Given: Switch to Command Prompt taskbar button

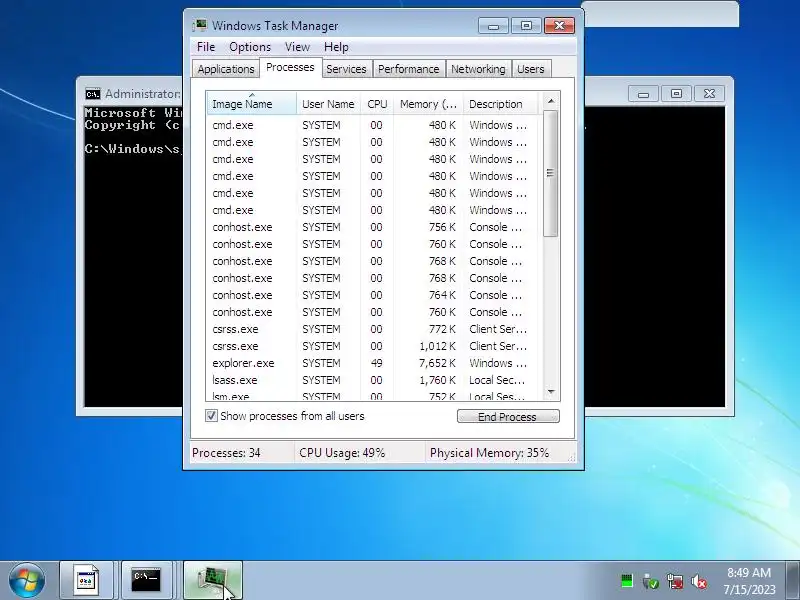Looking at the screenshot, I should click(146, 581).
